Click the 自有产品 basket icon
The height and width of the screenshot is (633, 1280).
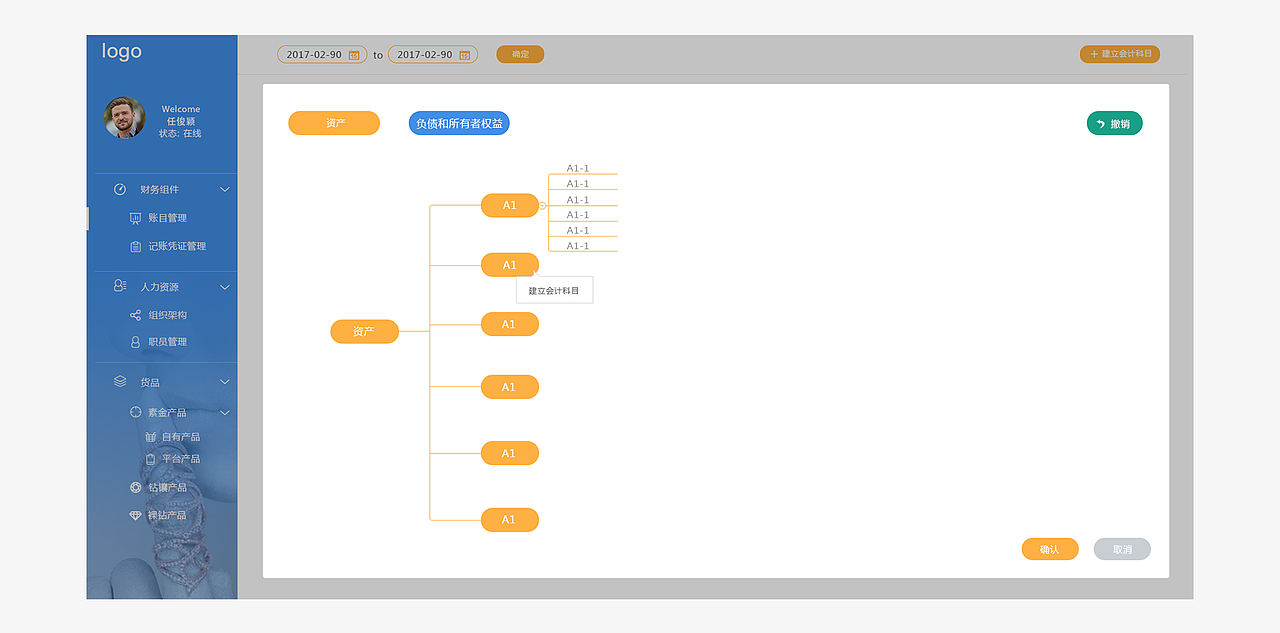click(x=151, y=437)
